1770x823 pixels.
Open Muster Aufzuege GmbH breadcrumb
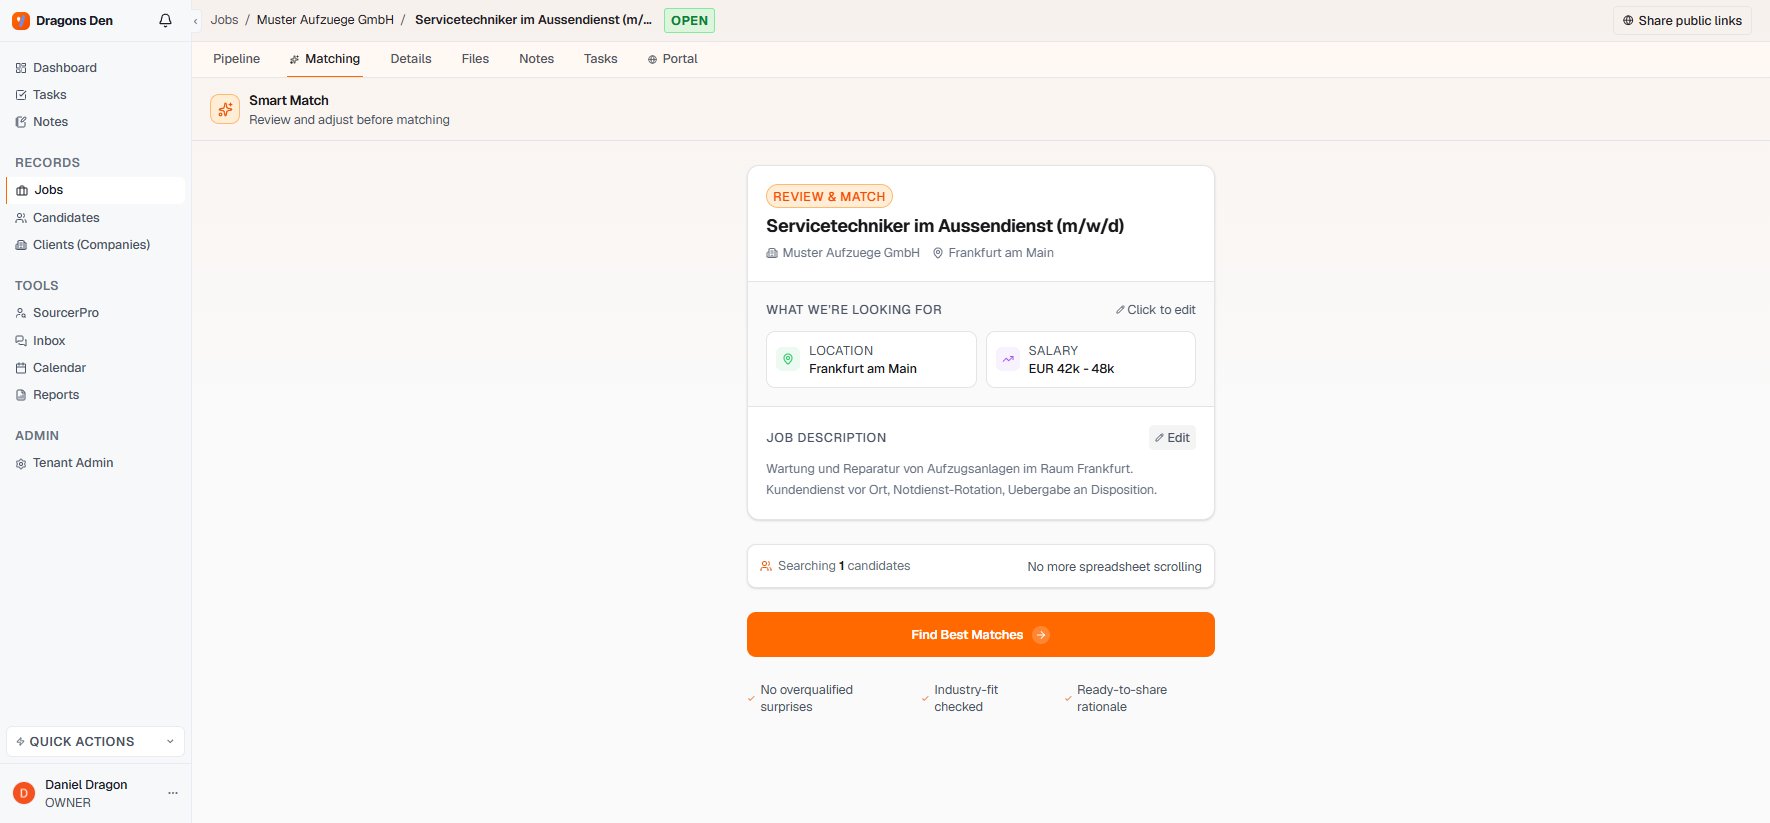[x=325, y=20]
